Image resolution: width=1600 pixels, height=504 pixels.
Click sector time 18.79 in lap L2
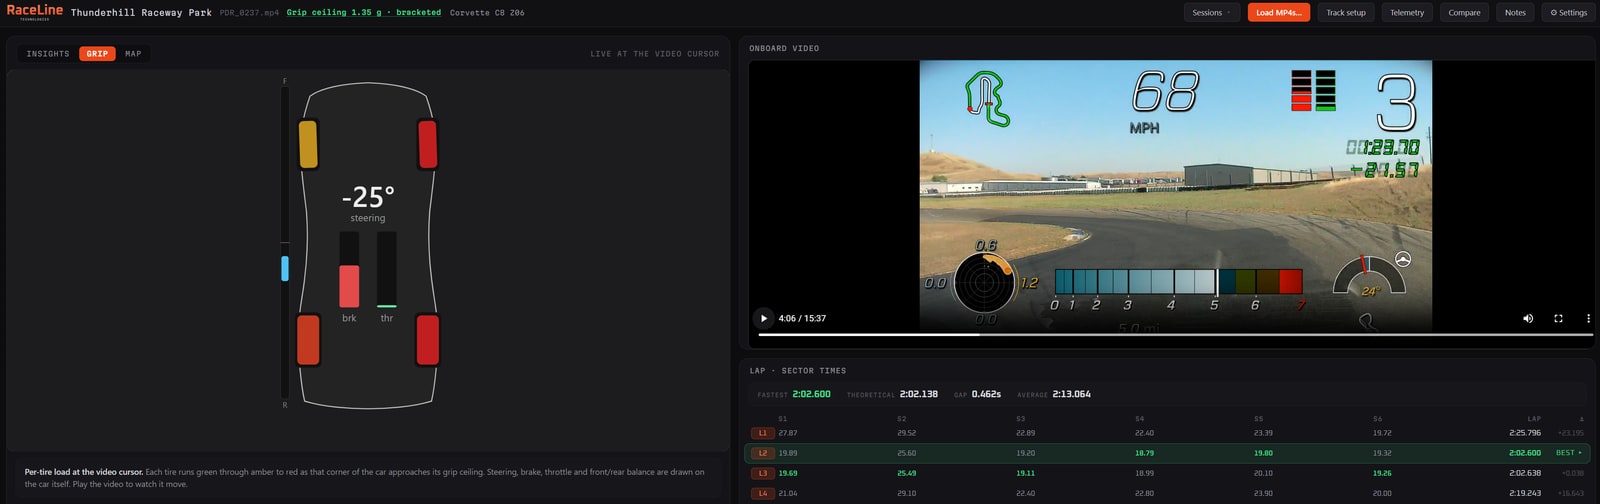(x=1144, y=453)
